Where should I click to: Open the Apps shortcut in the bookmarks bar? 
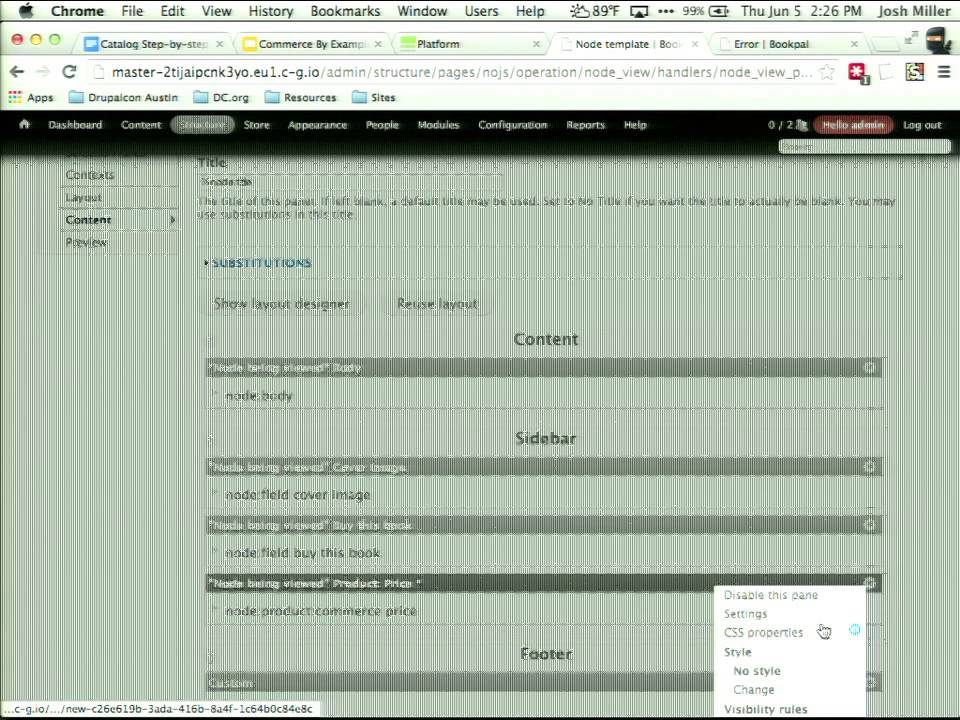(31, 97)
